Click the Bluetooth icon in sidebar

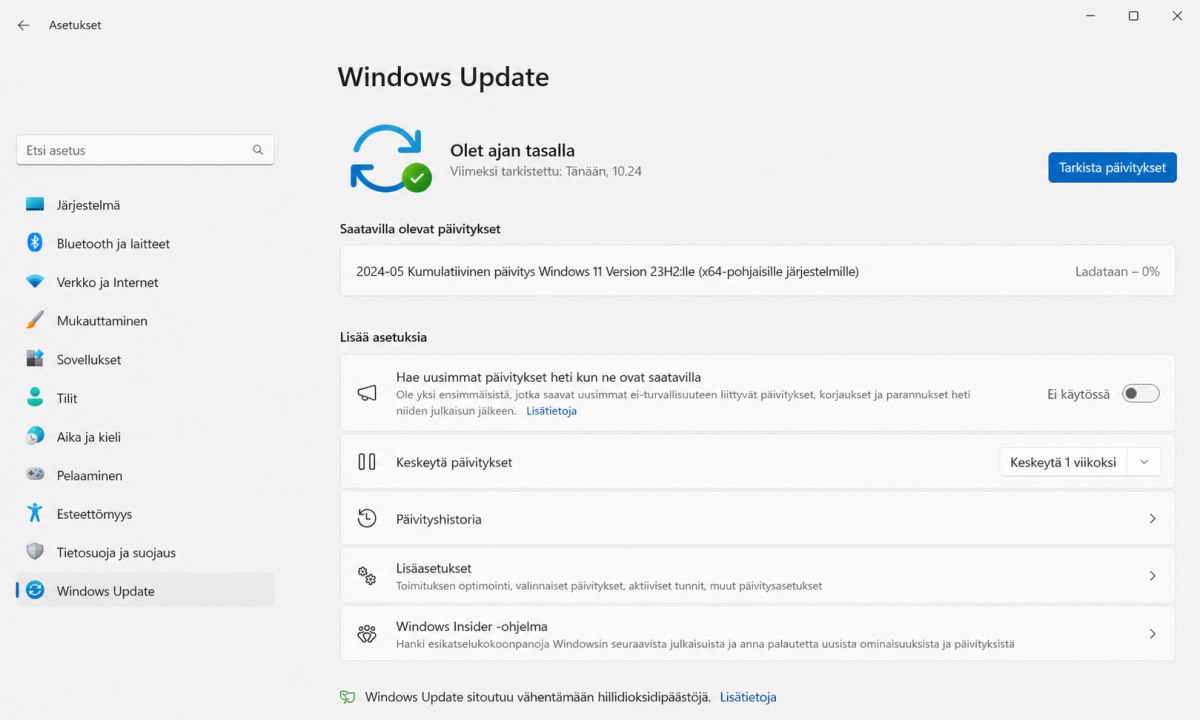tap(35, 243)
